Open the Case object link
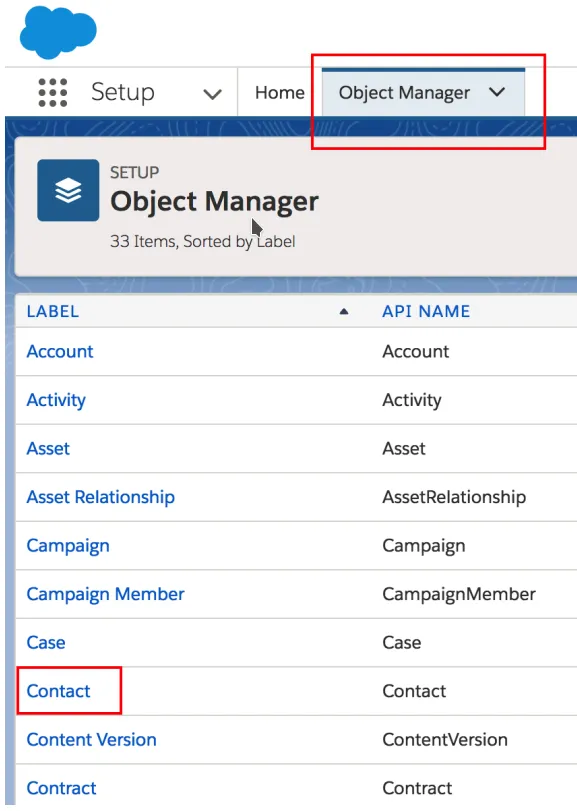 click(x=46, y=643)
